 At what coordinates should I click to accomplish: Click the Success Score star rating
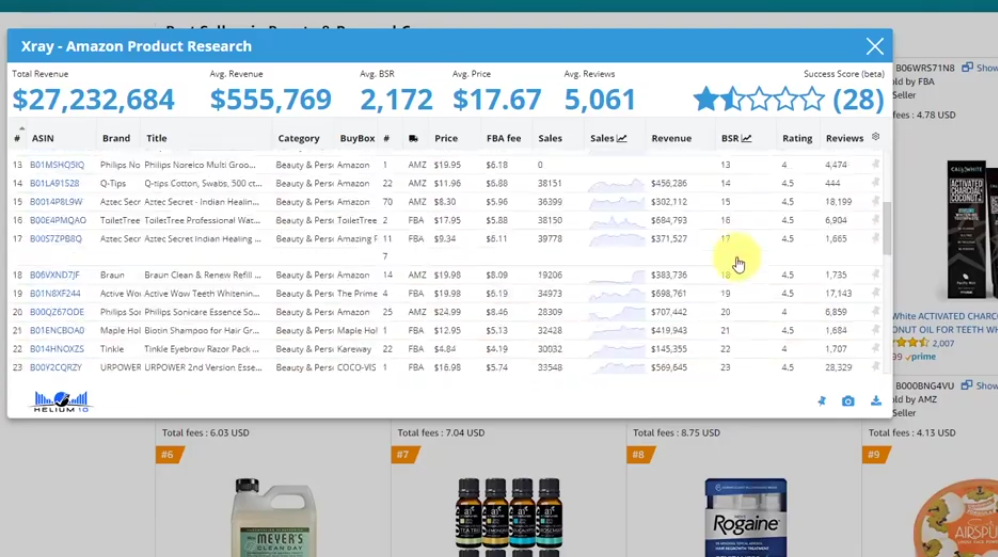[759, 99]
